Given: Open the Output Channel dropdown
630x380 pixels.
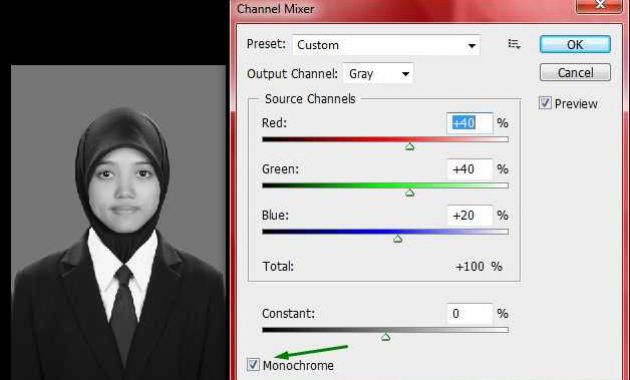Looking at the screenshot, I should click(x=378, y=74).
